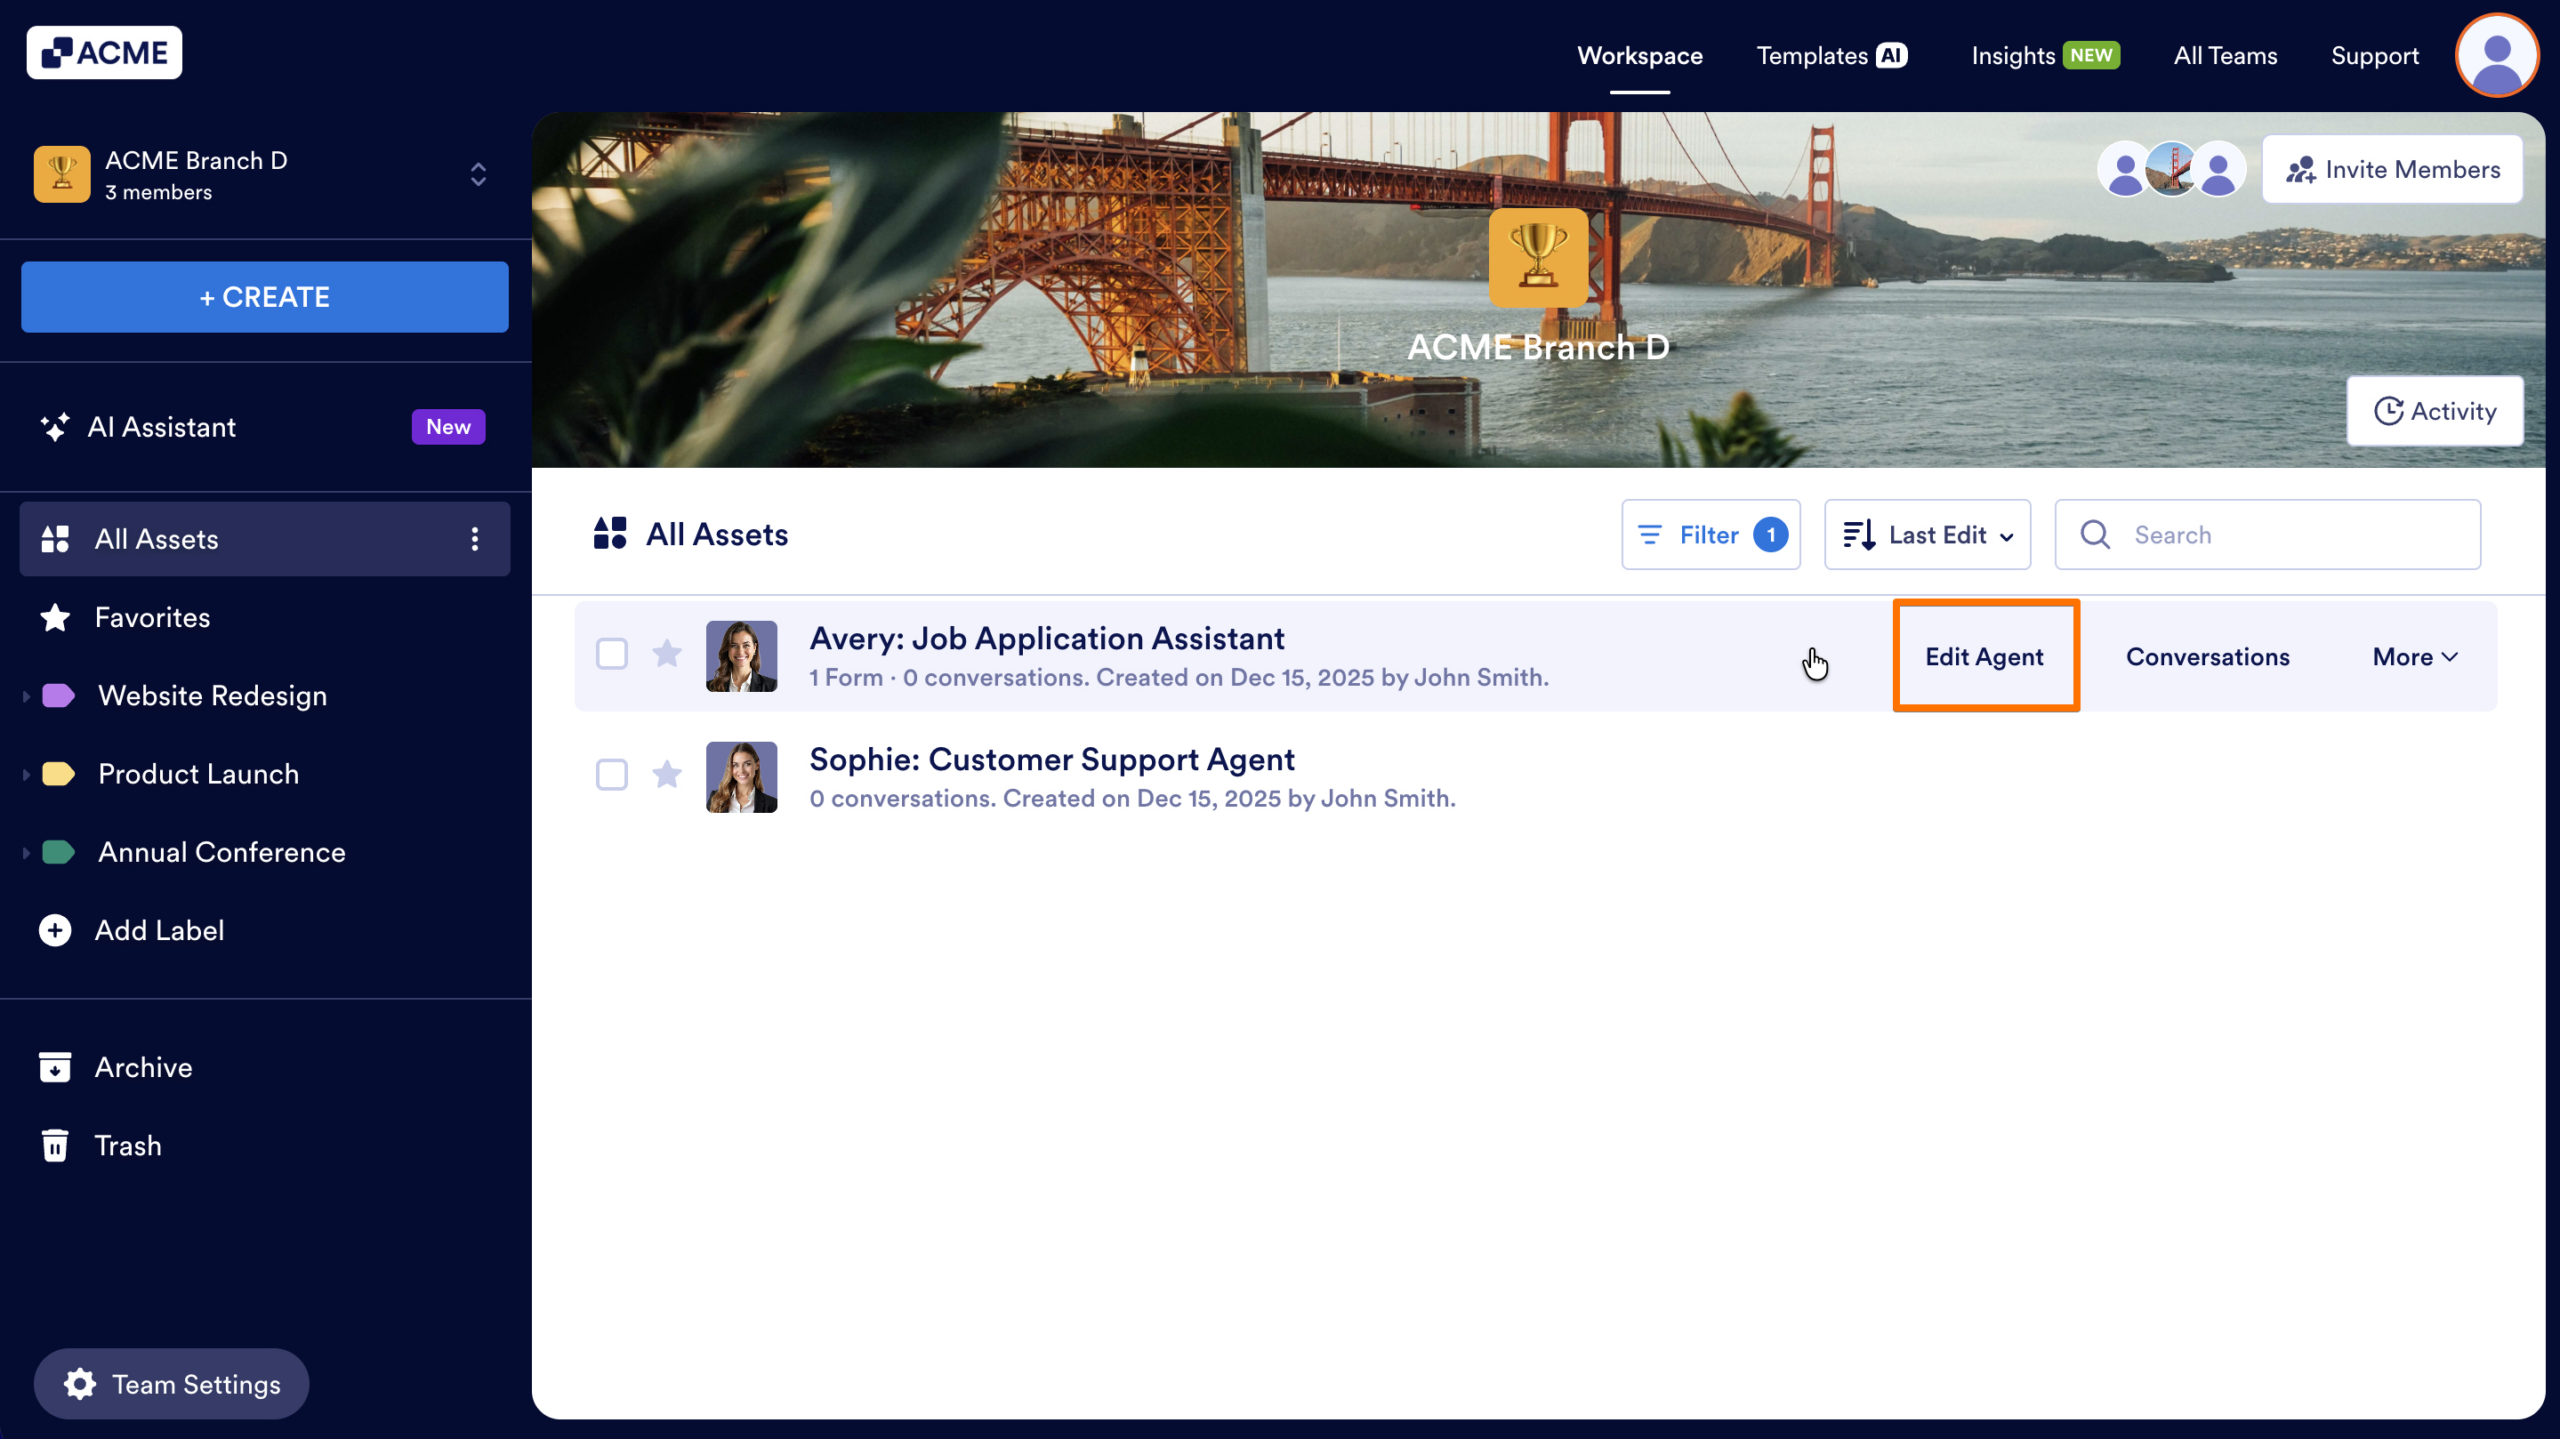
Task: Favorite Sophie: Customer Support Agent with the star
Action: (x=668, y=775)
